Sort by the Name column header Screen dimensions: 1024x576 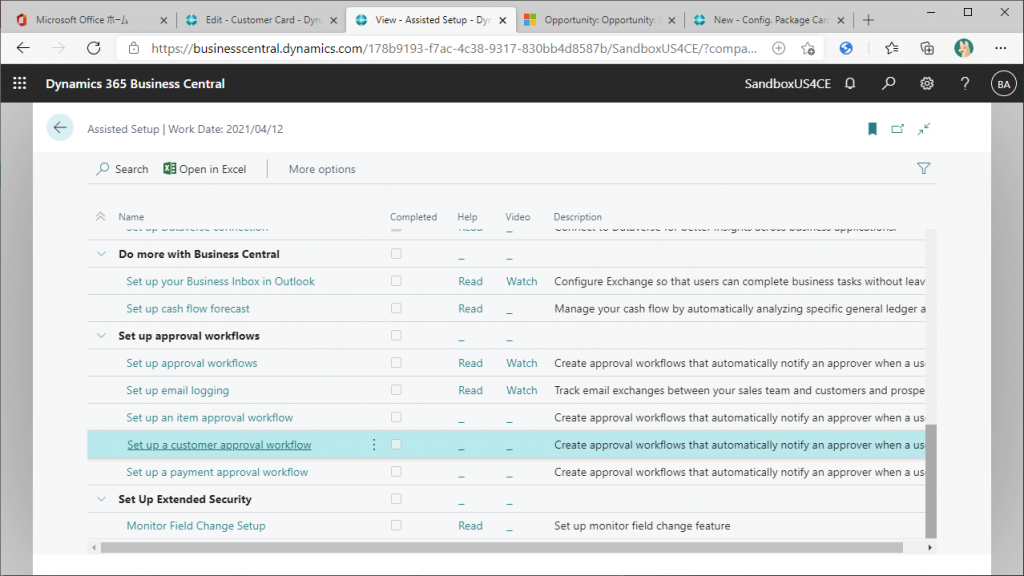coord(131,217)
